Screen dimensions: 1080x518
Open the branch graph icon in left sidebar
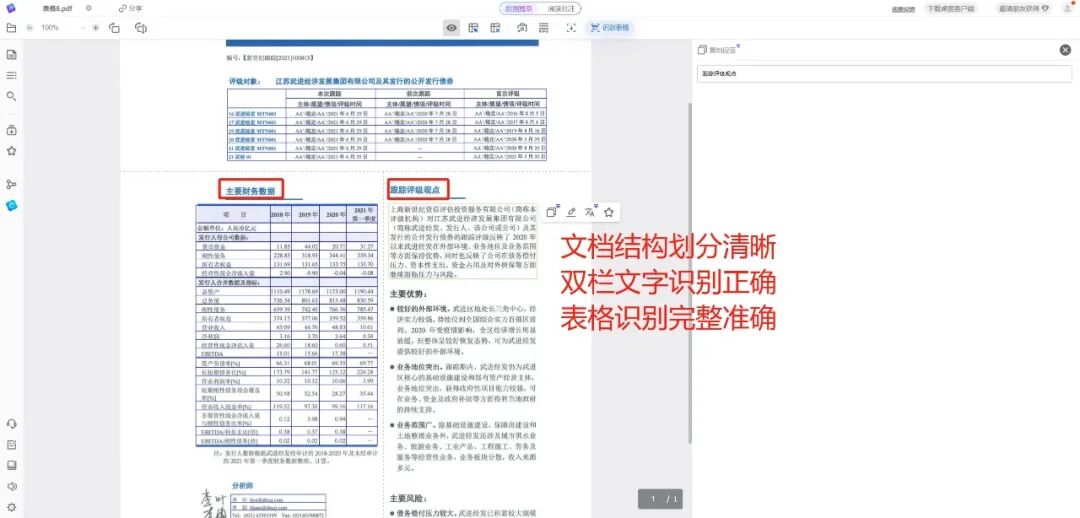point(11,184)
